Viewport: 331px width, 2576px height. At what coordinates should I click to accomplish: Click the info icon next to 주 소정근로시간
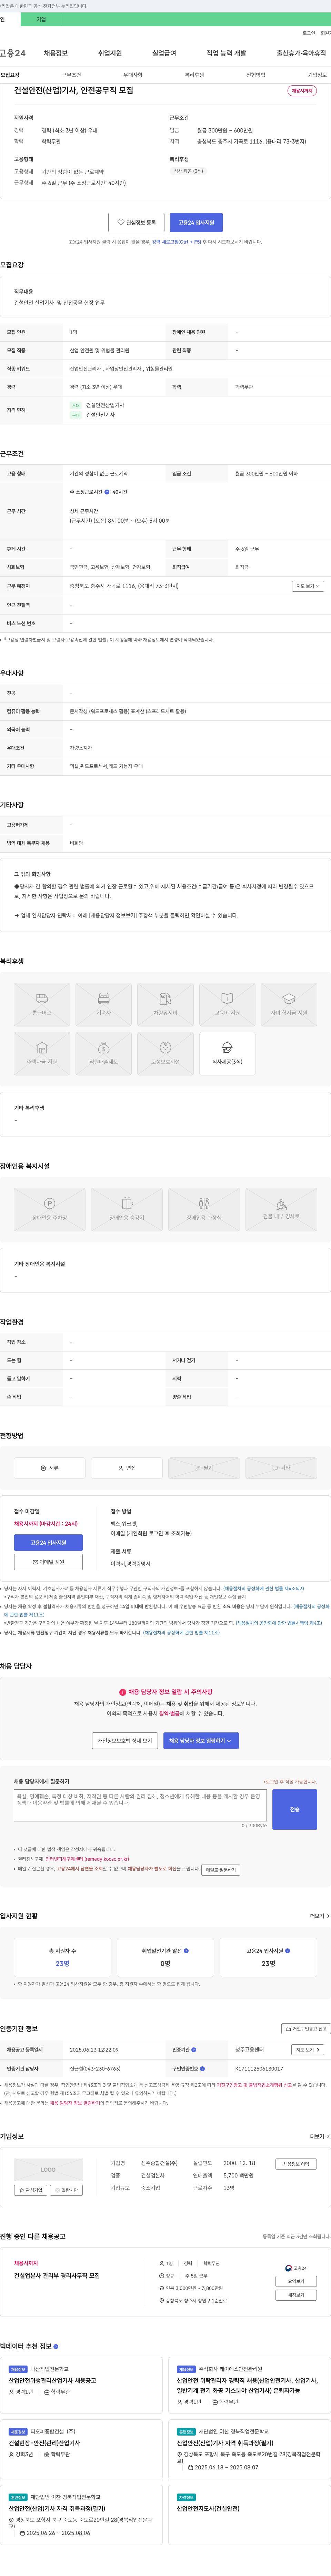point(107,492)
